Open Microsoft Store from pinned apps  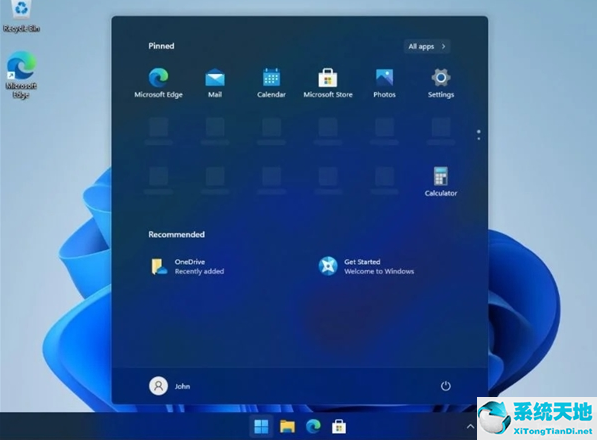328,83
